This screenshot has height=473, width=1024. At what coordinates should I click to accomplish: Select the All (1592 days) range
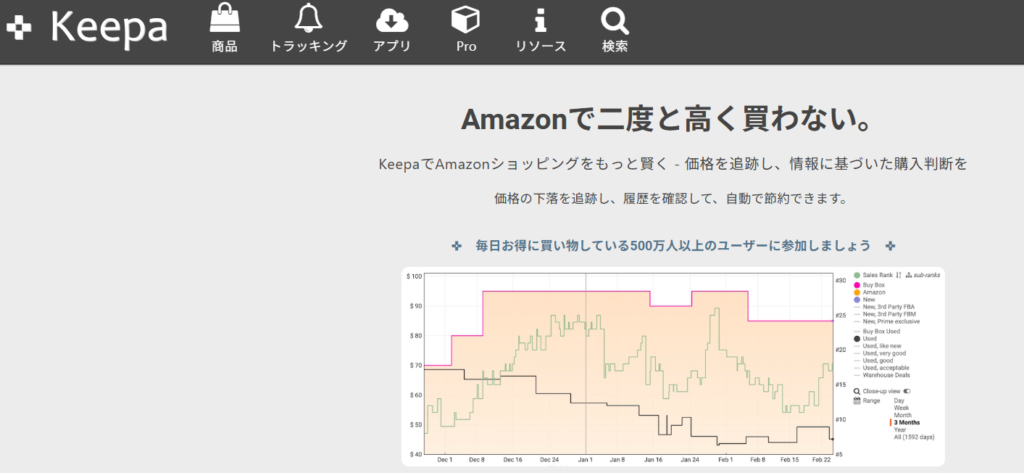pyautogui.click(x=914, y=437)
